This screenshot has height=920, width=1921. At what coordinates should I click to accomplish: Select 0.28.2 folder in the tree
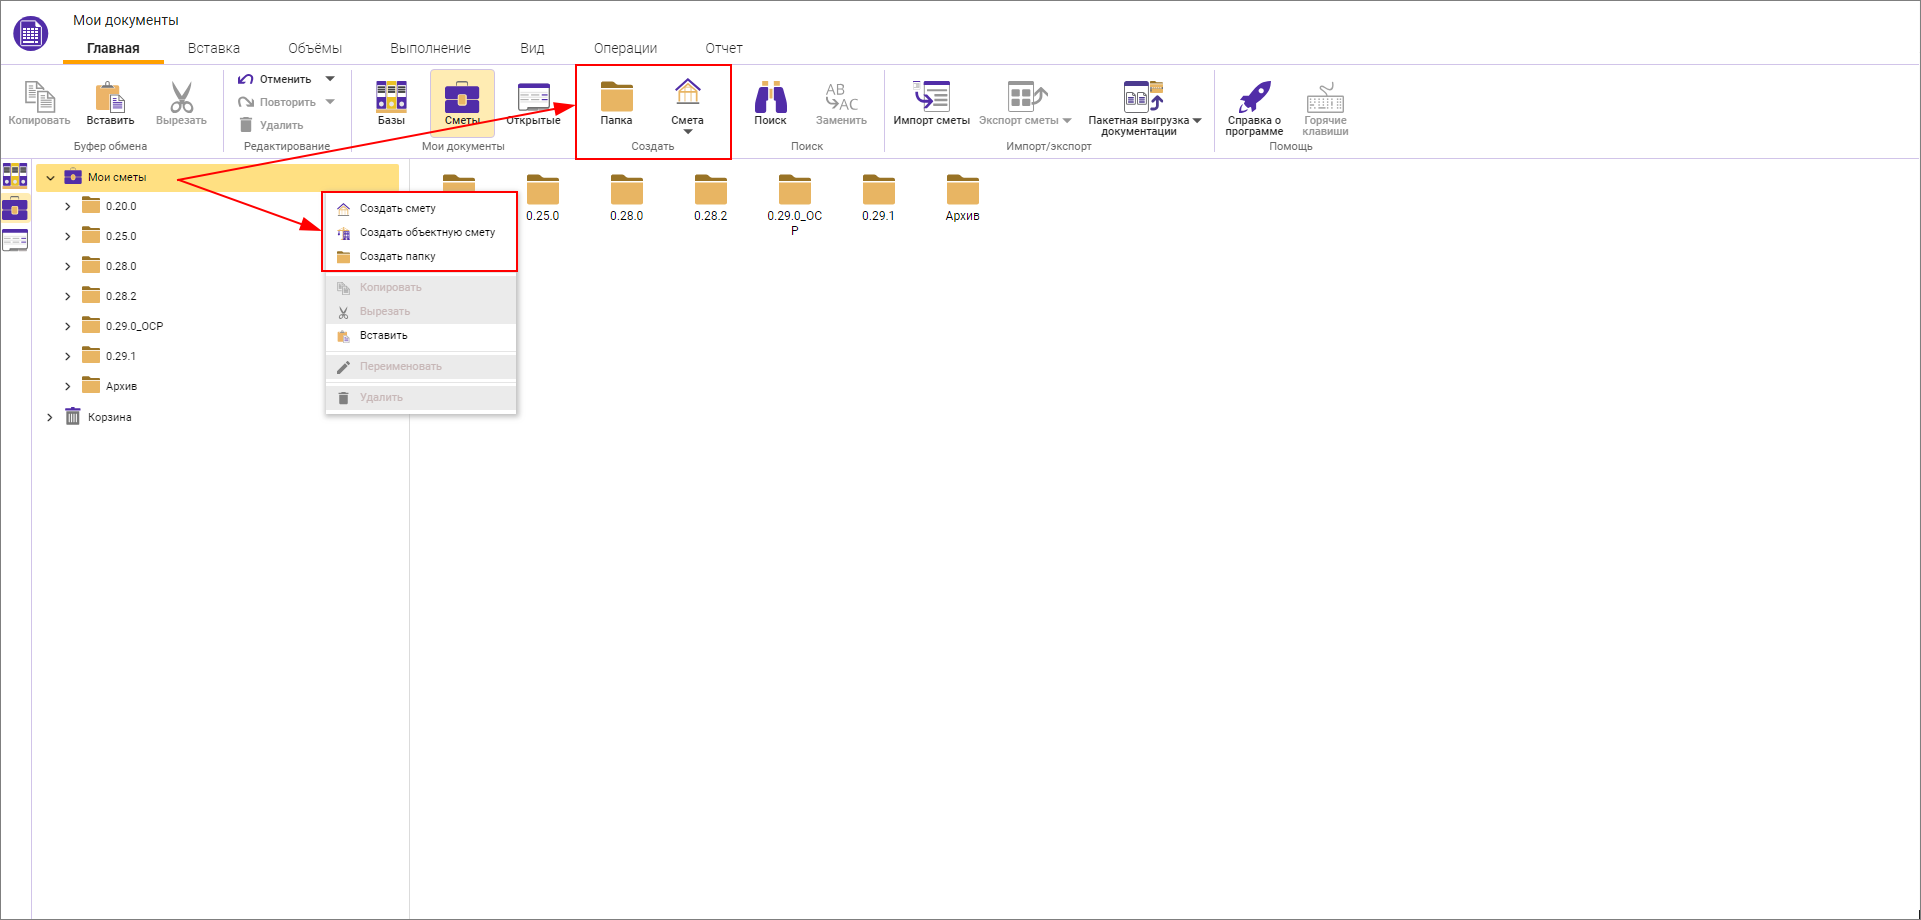[121, 296]
